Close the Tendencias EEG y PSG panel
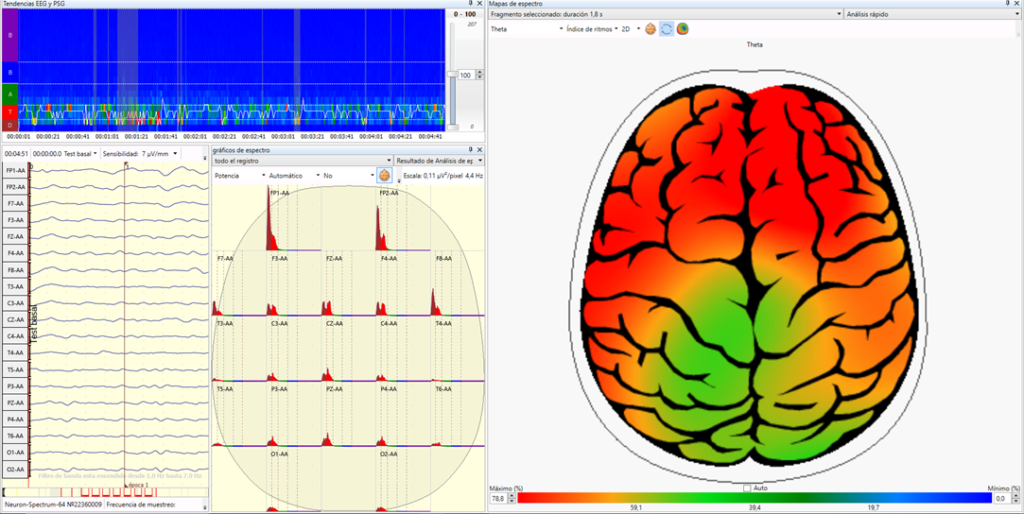The image size is (1024, 514). pyautogui.click(x=479, y=4)
